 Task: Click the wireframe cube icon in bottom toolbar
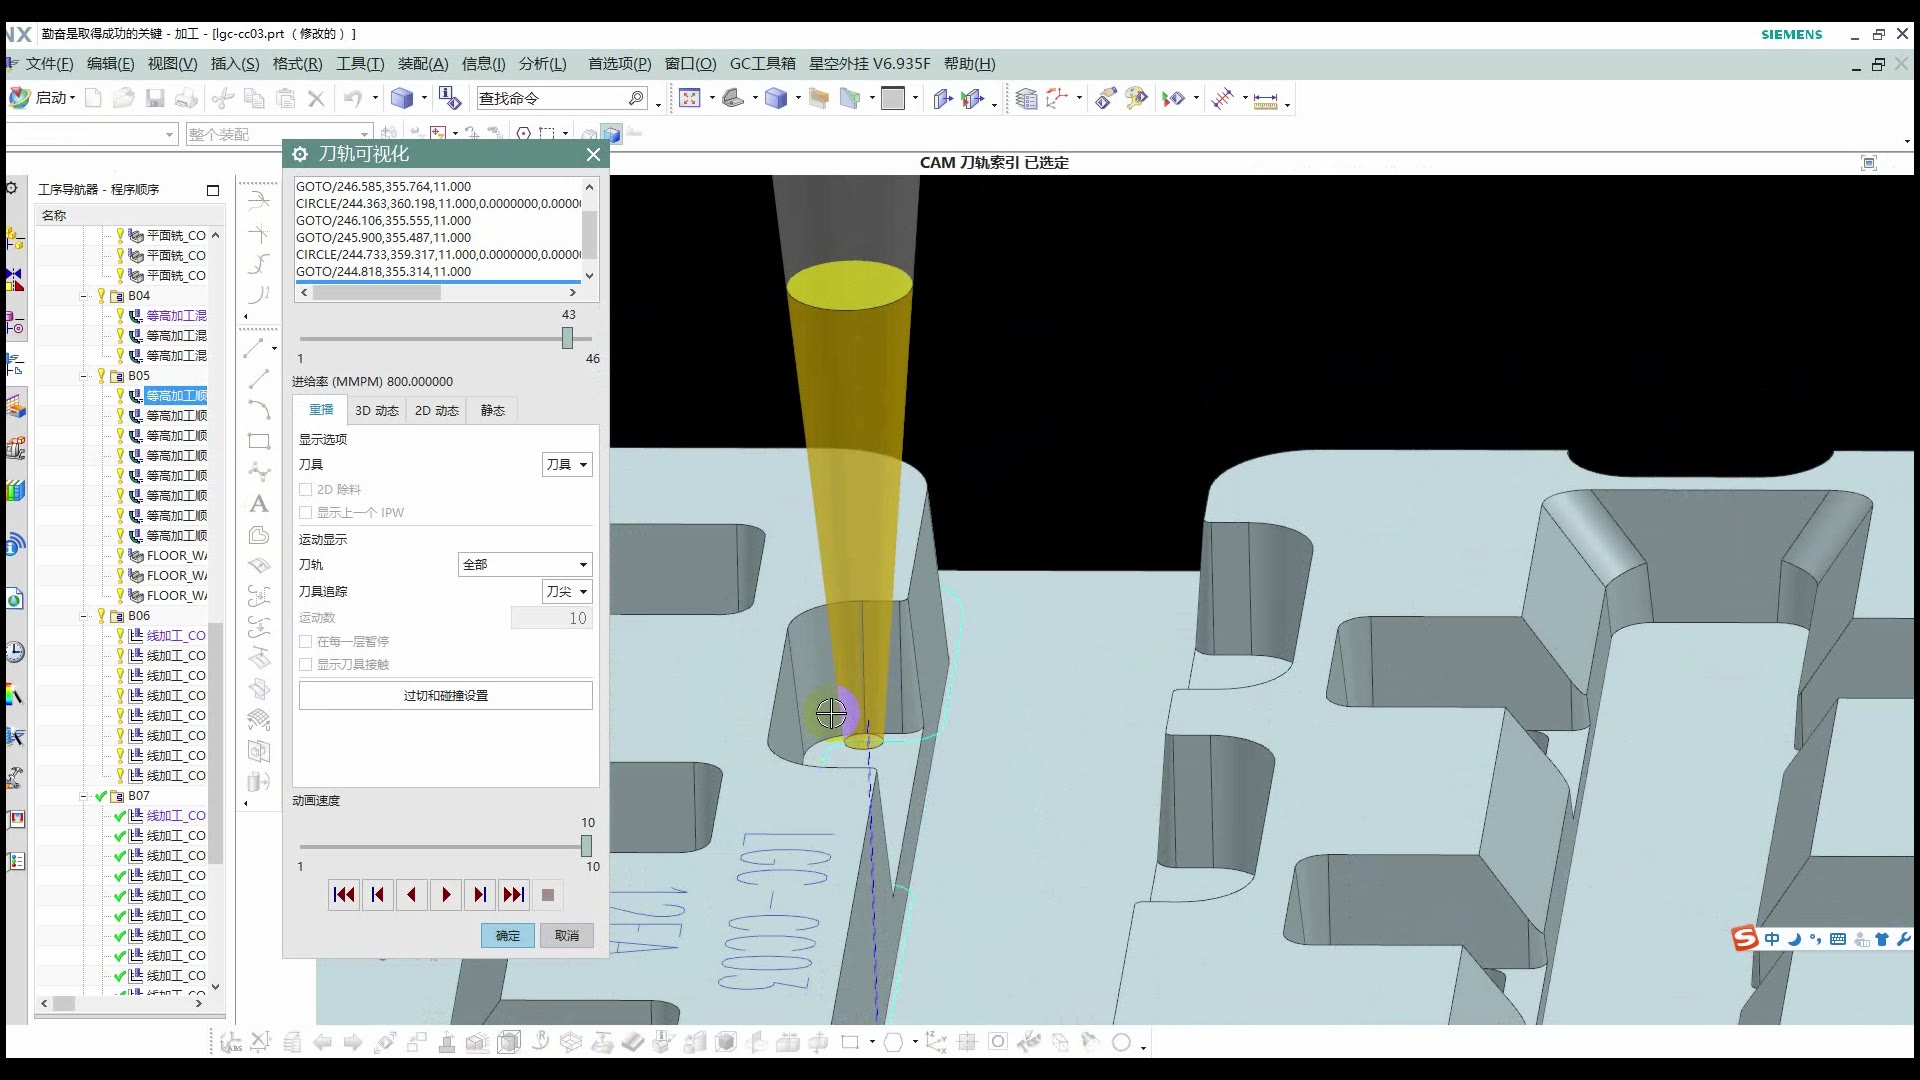pos(509,1043)
